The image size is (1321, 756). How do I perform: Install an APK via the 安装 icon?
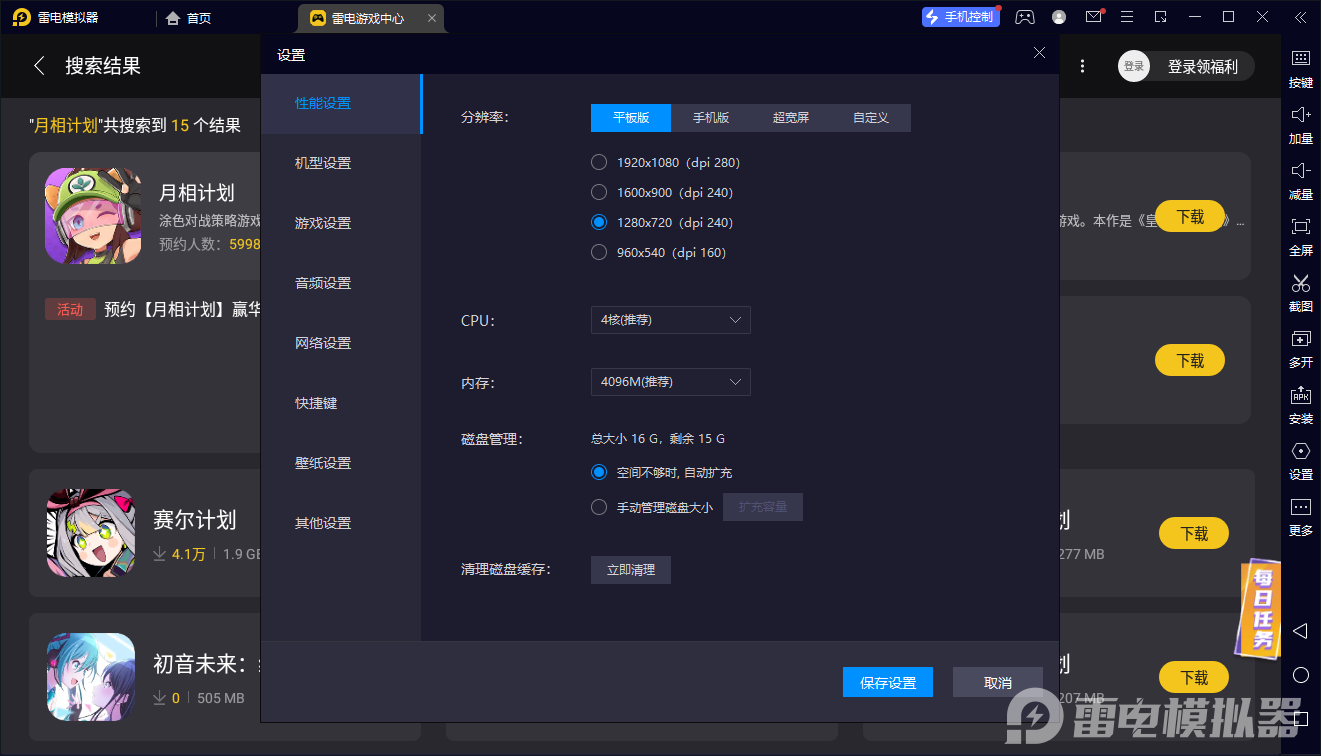[1300, 406]
